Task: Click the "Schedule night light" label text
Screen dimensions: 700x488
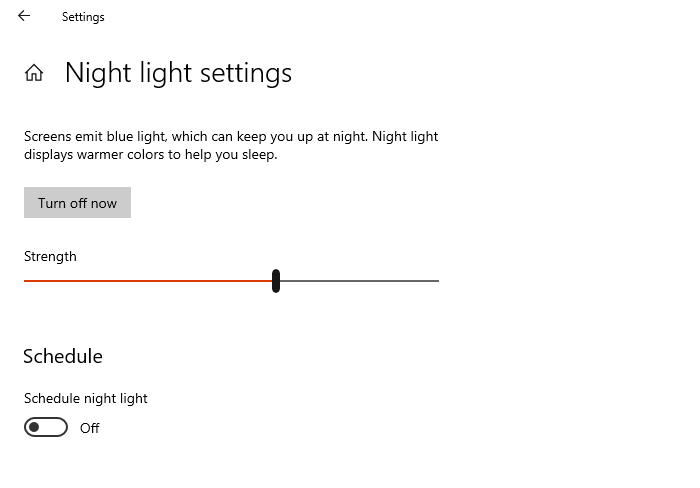Action: pyautogui.click(x=86, y=398)
